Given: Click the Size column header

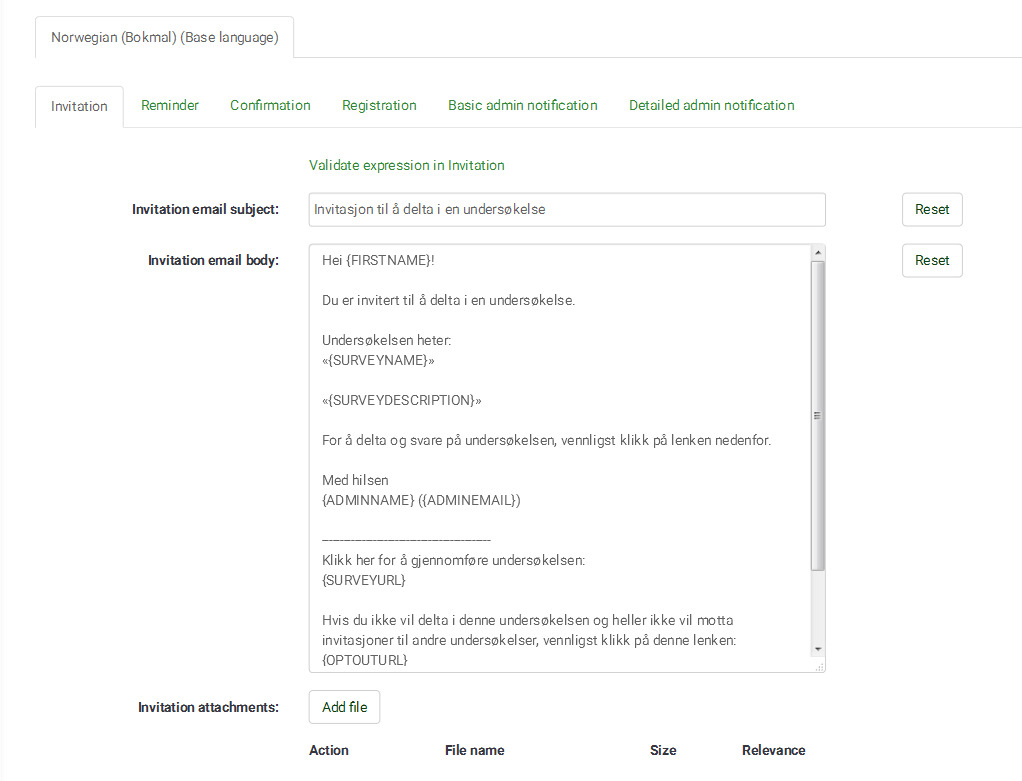Looking at the screenshot, I should tap(663, 750).
